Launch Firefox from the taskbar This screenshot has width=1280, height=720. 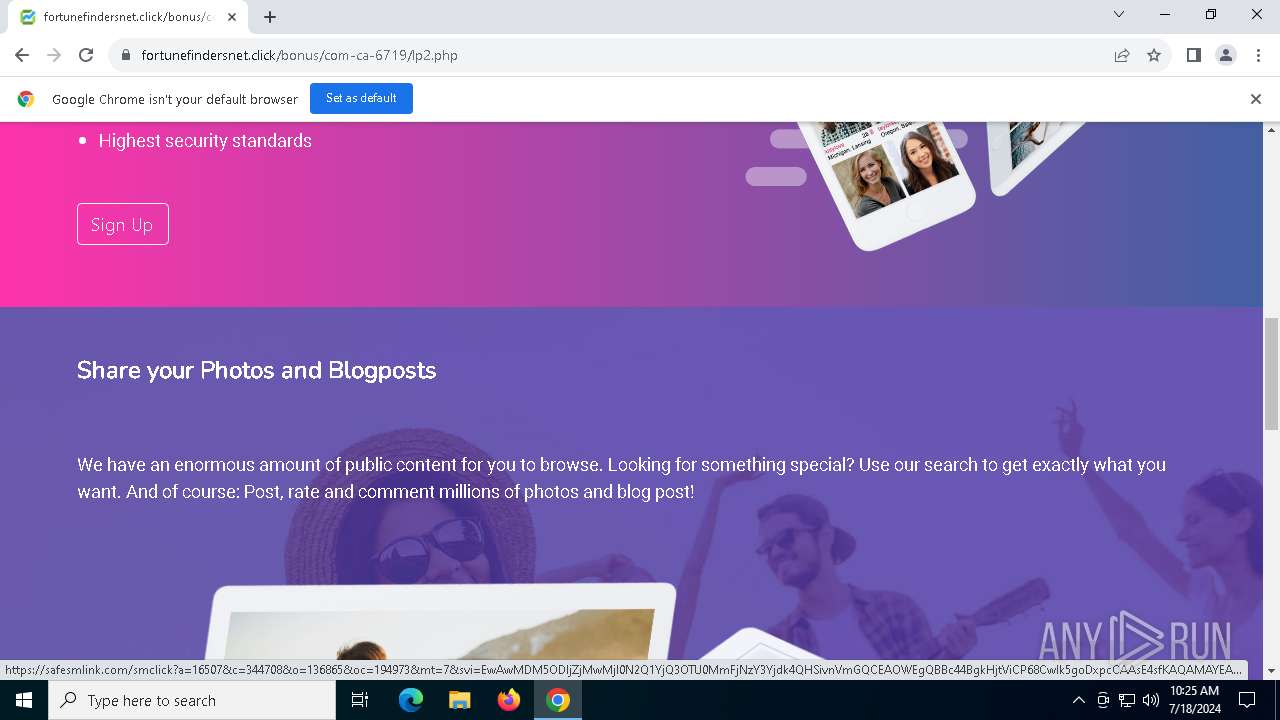(x=509, y=700)
